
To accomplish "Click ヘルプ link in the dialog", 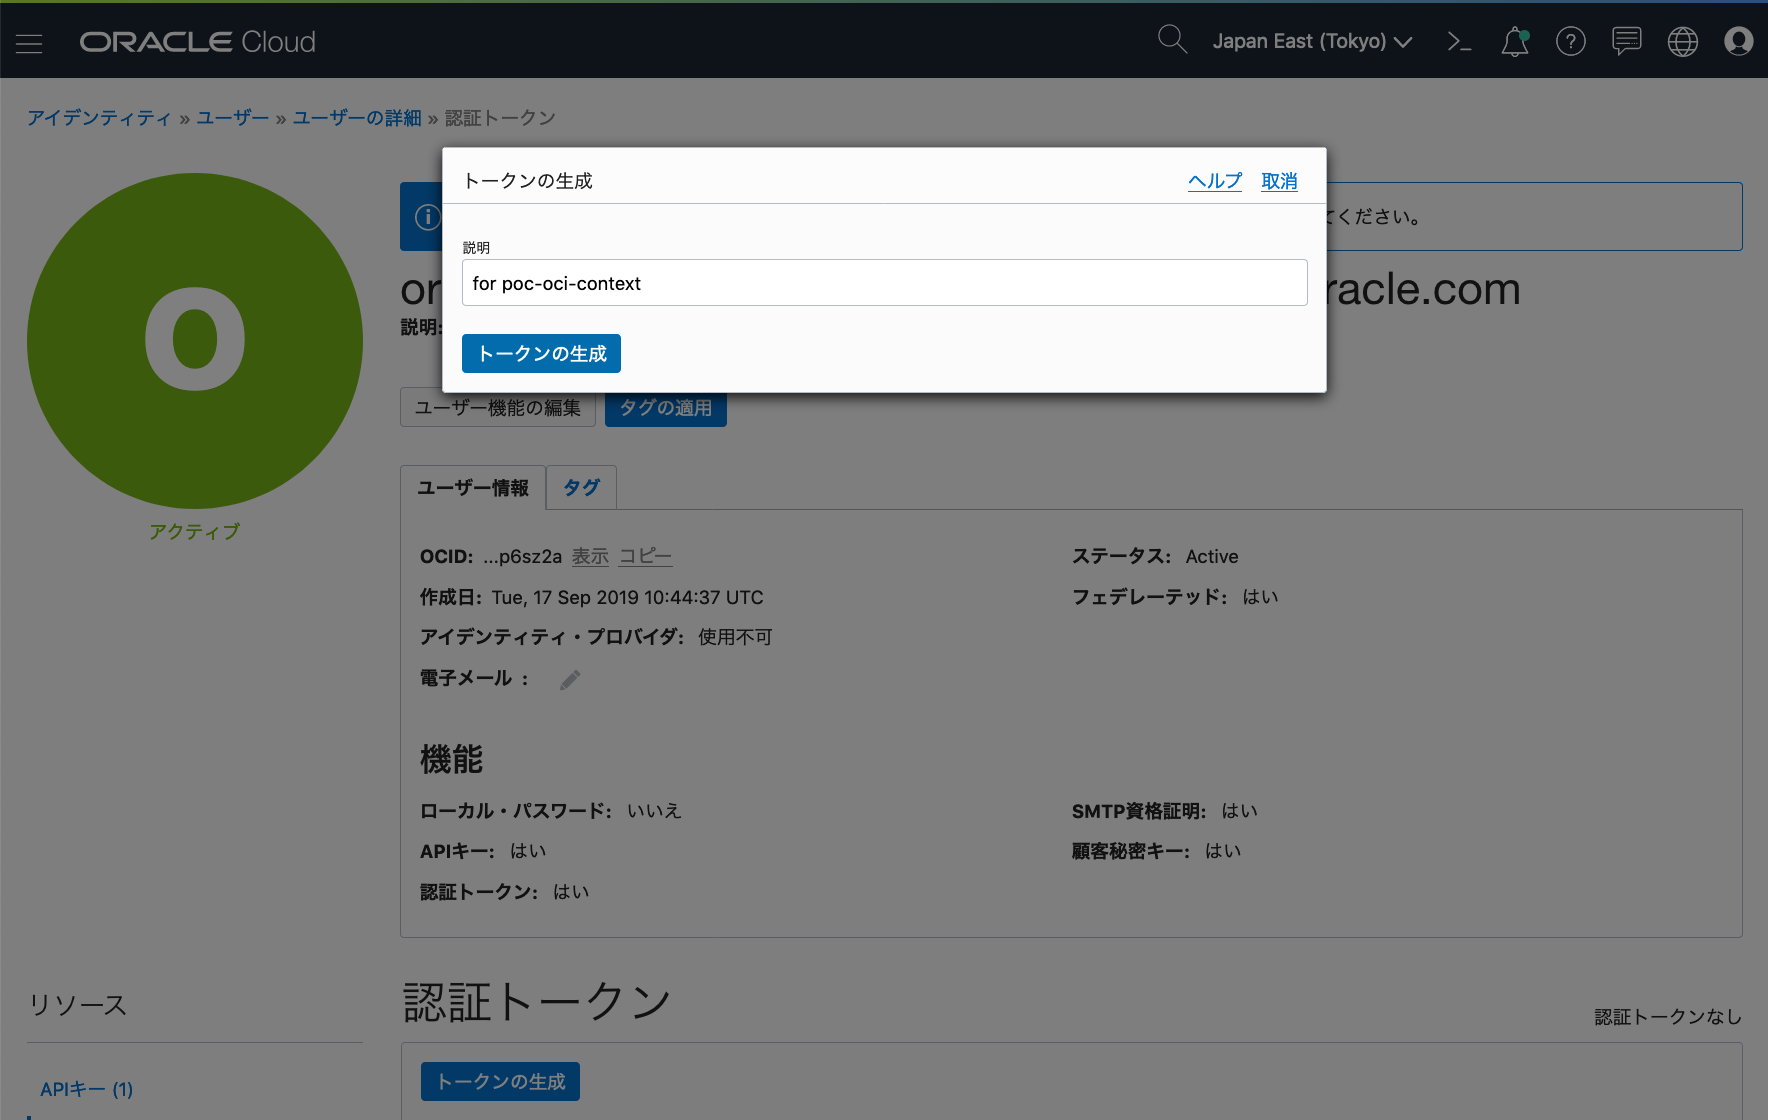I will 1215,181.
